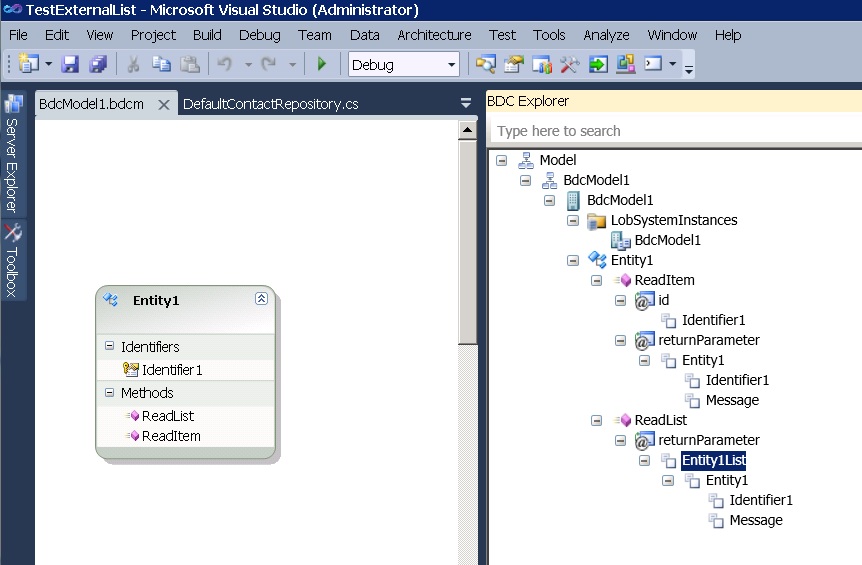Viewport: 862px width, 565px height.
Task: Click the designer scrollbar up arrow
Action: pos(467,130)
